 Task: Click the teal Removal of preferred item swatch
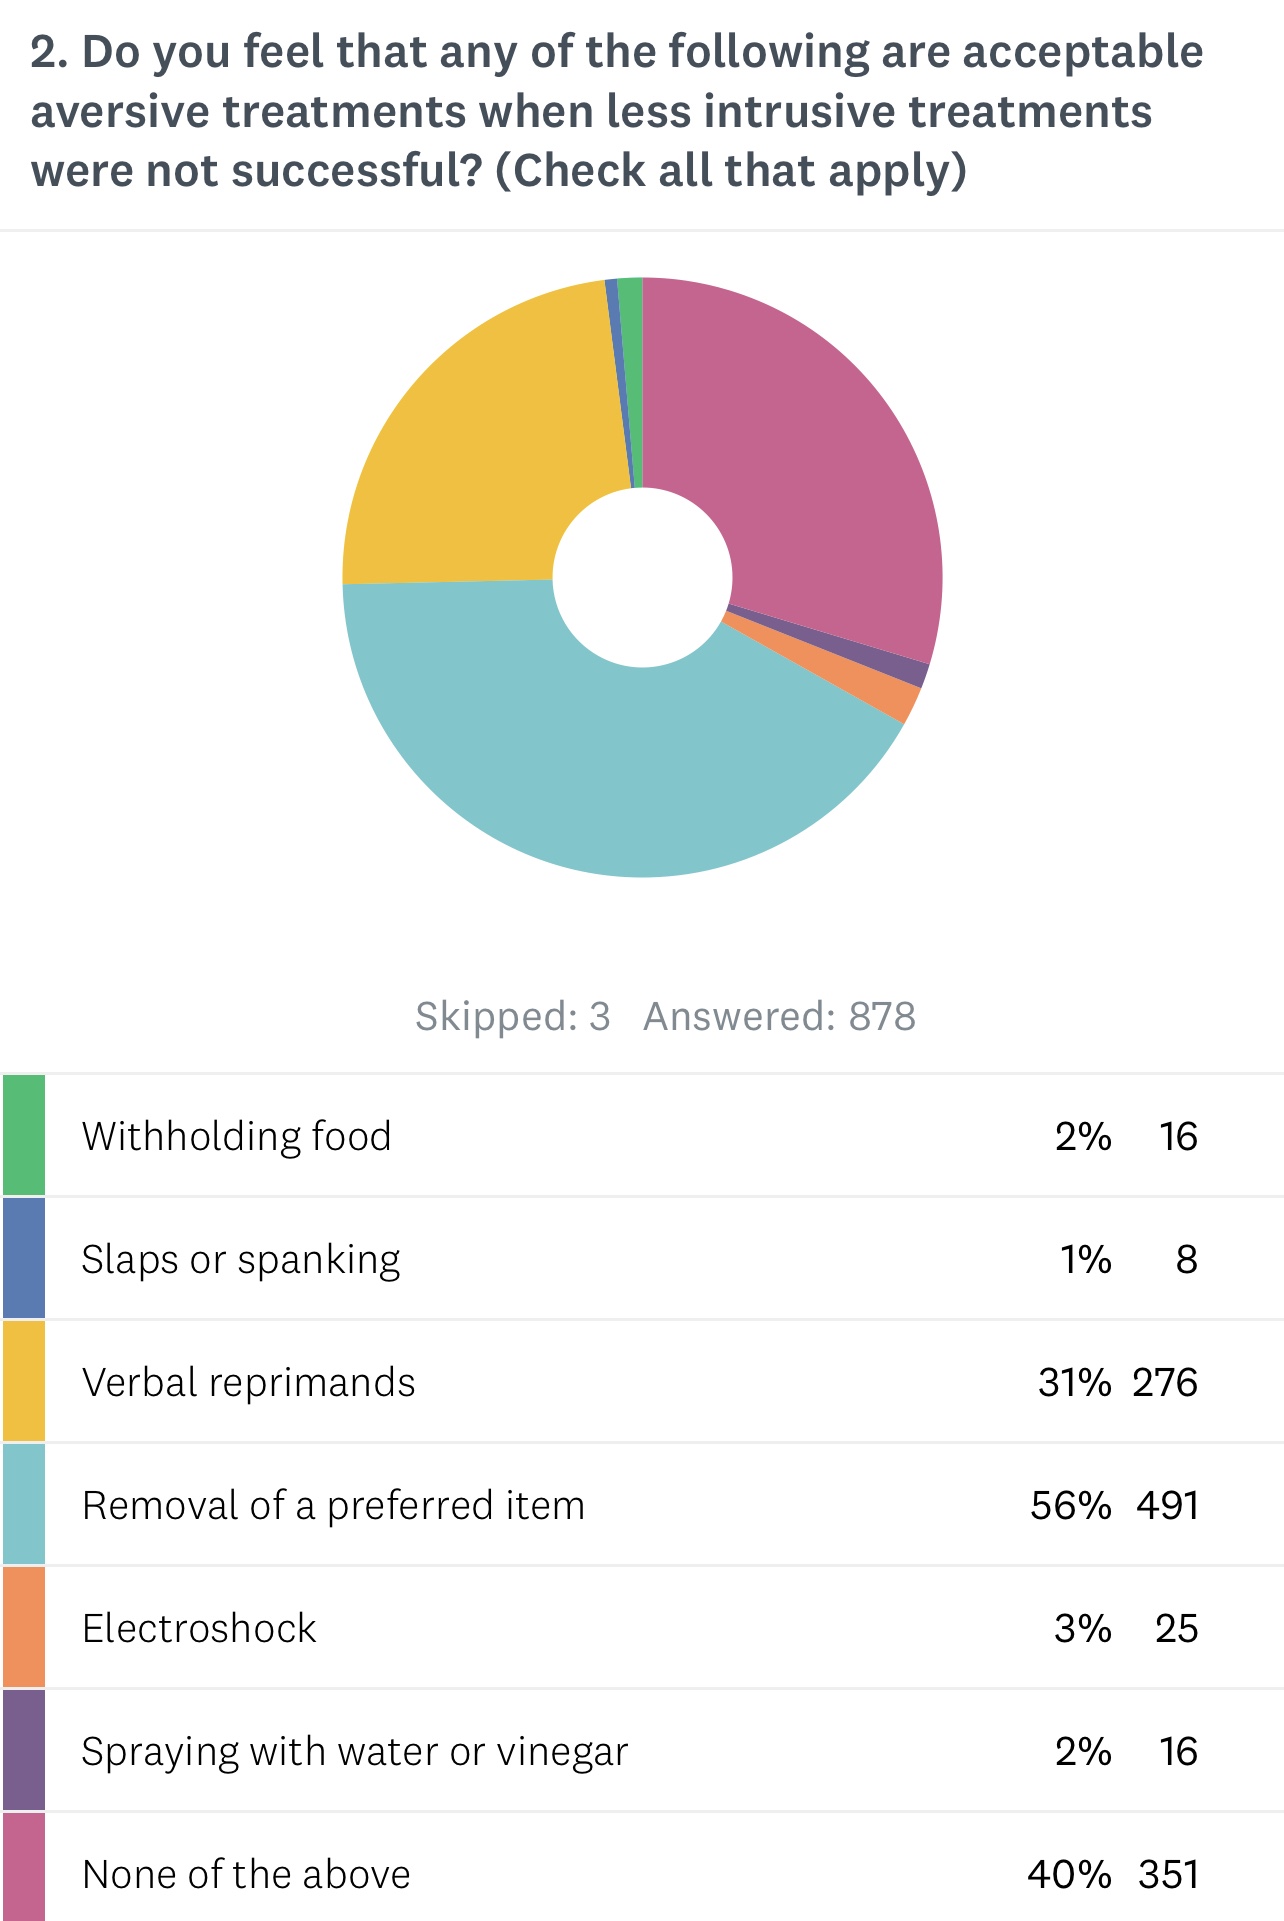[24, 1504]
